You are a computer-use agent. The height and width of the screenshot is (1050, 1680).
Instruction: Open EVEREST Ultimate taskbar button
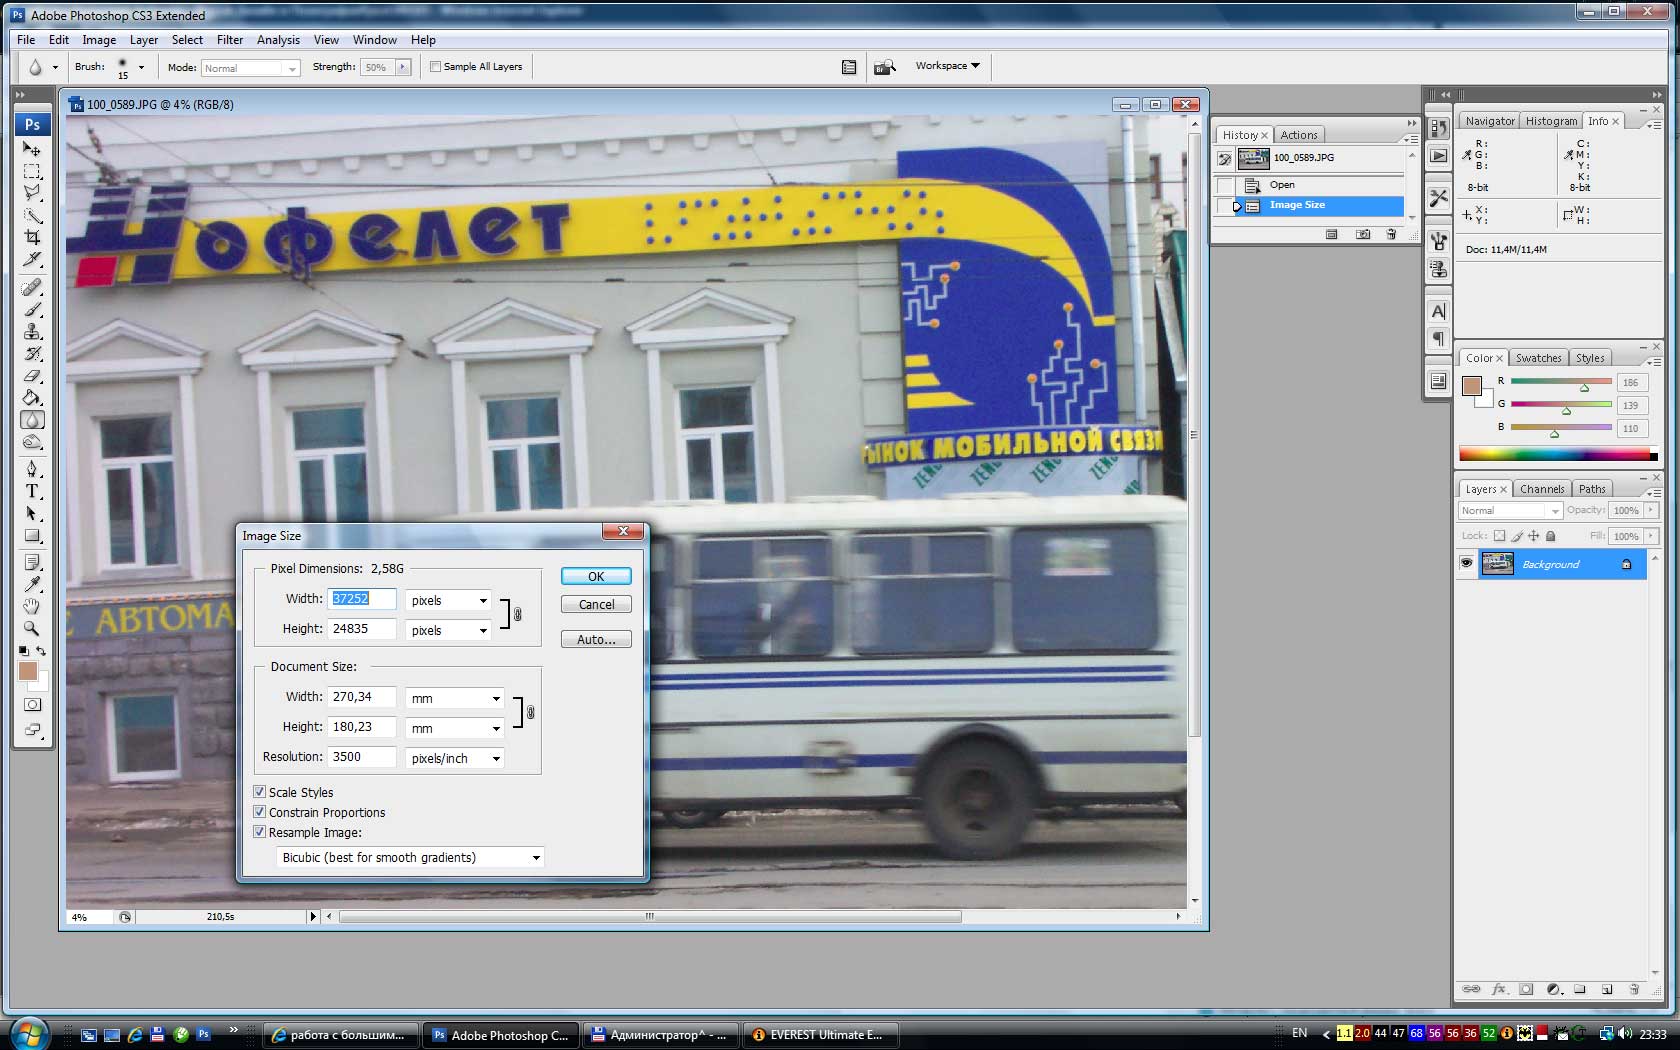(821, 1035)
